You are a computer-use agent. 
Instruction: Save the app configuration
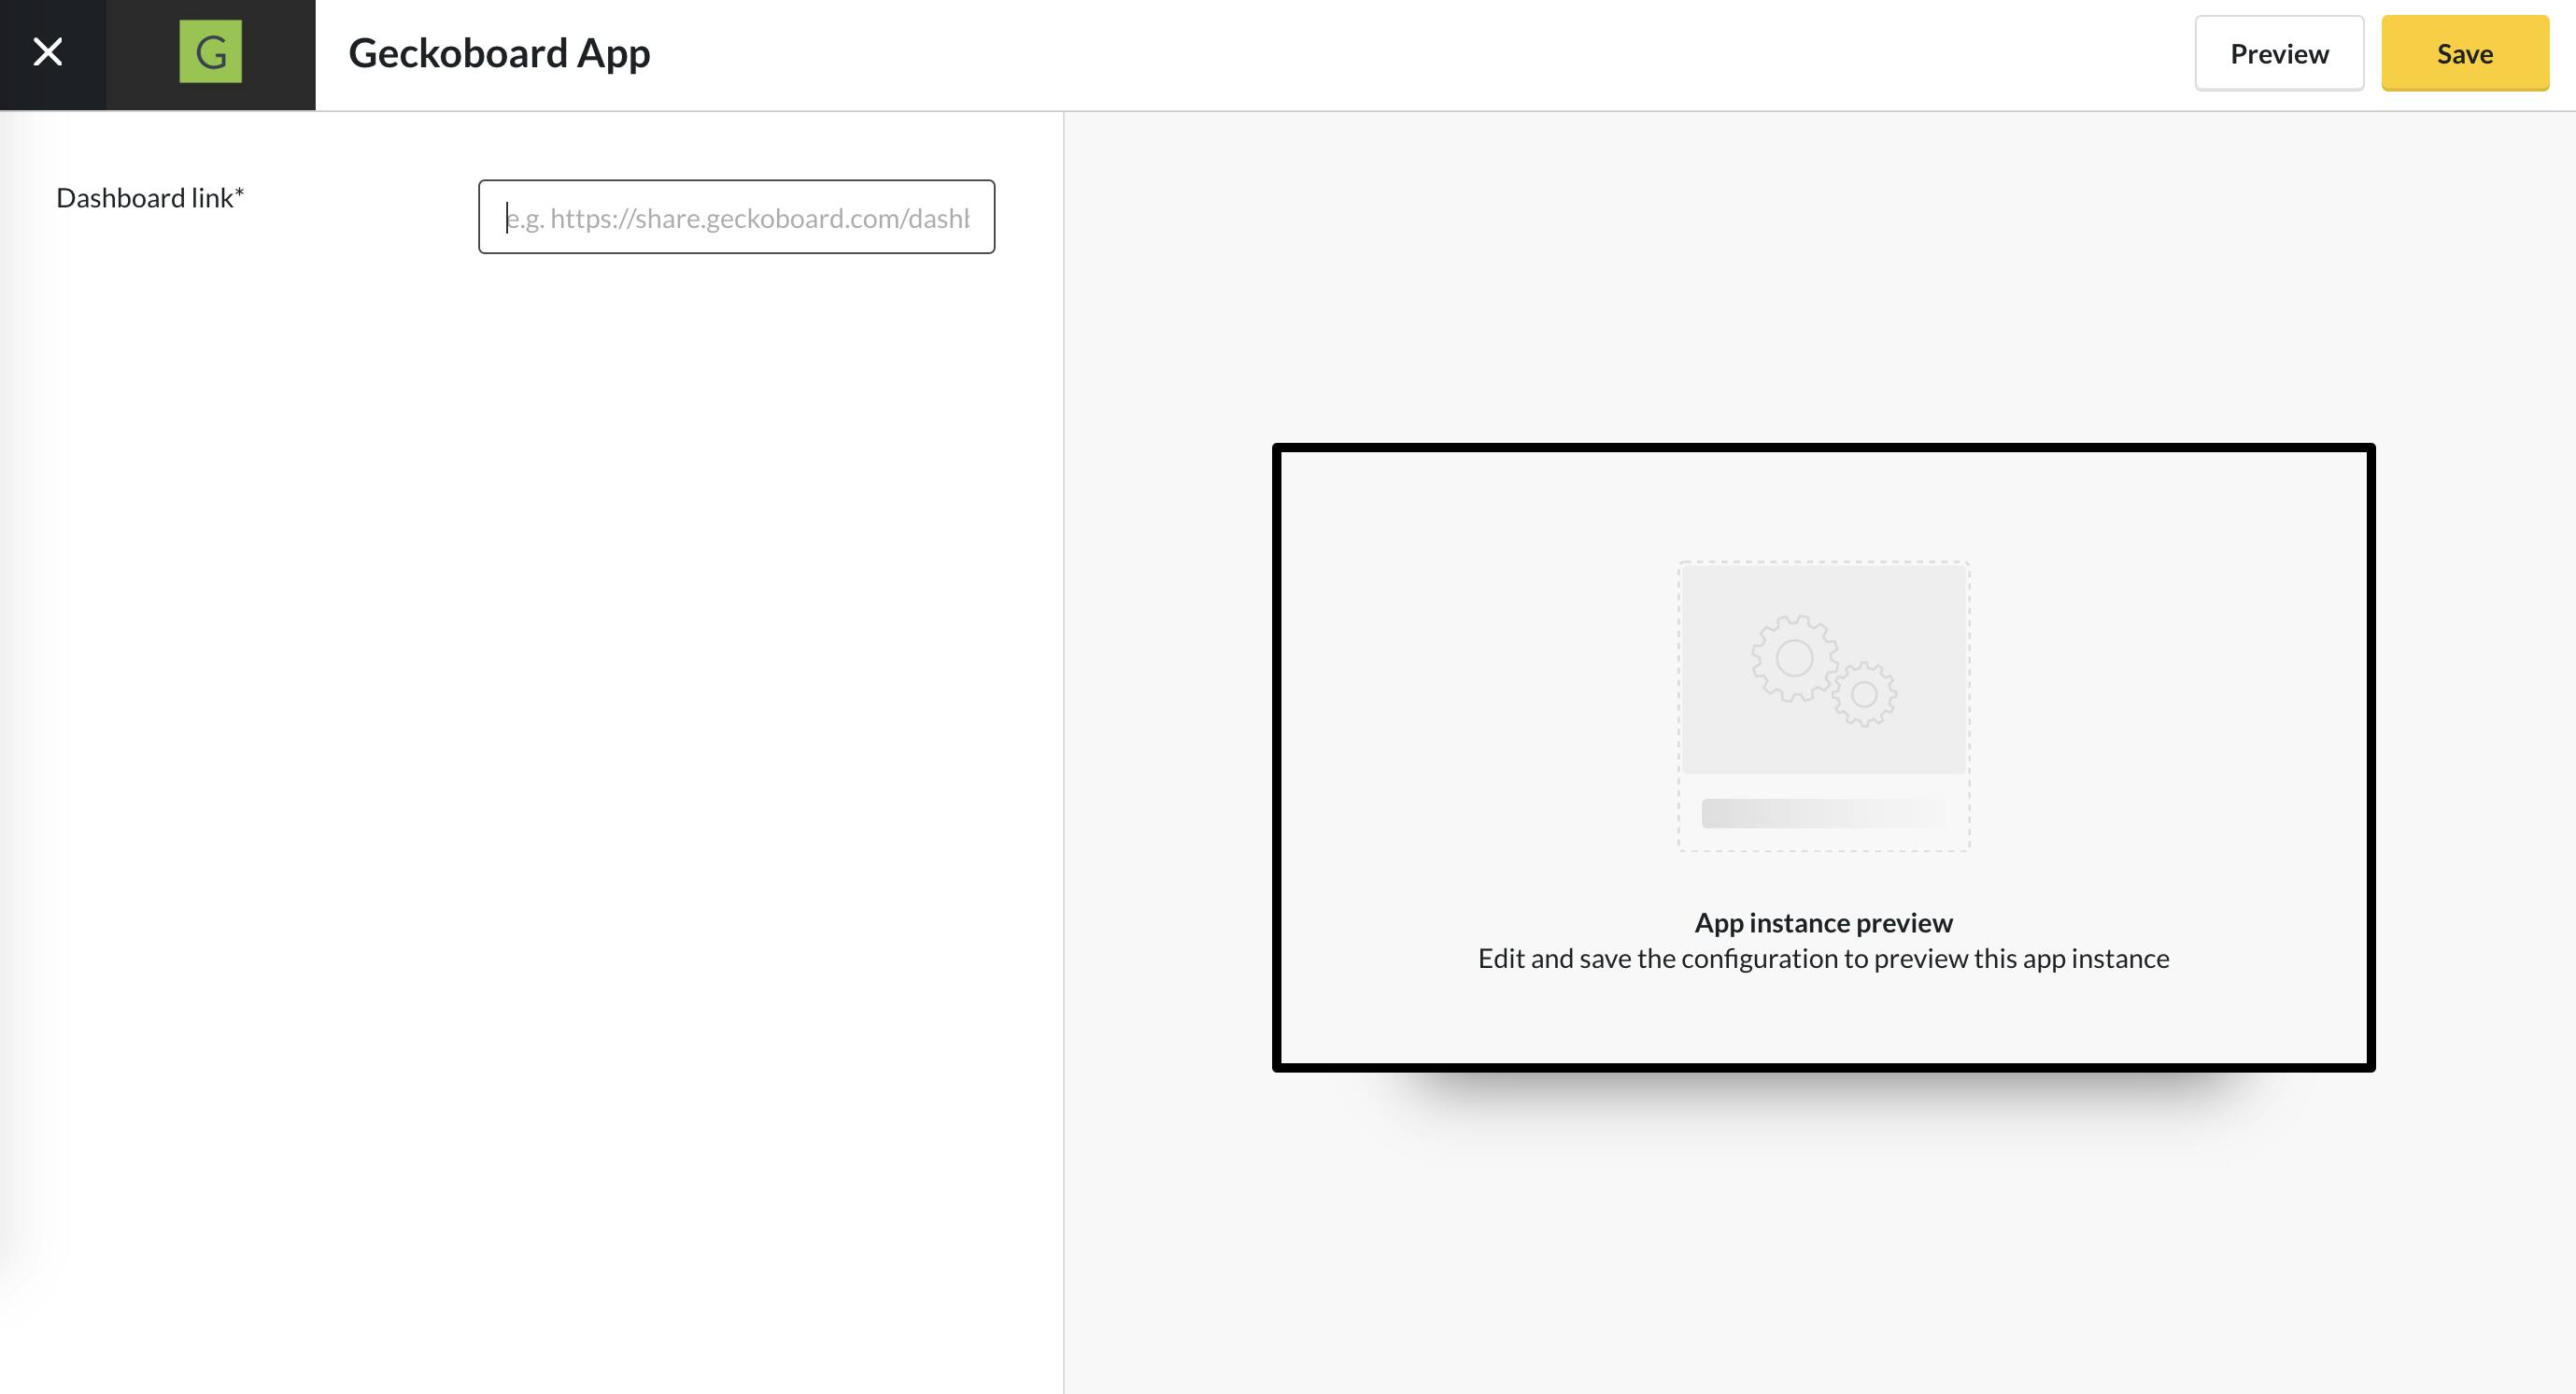(2464, 54)
